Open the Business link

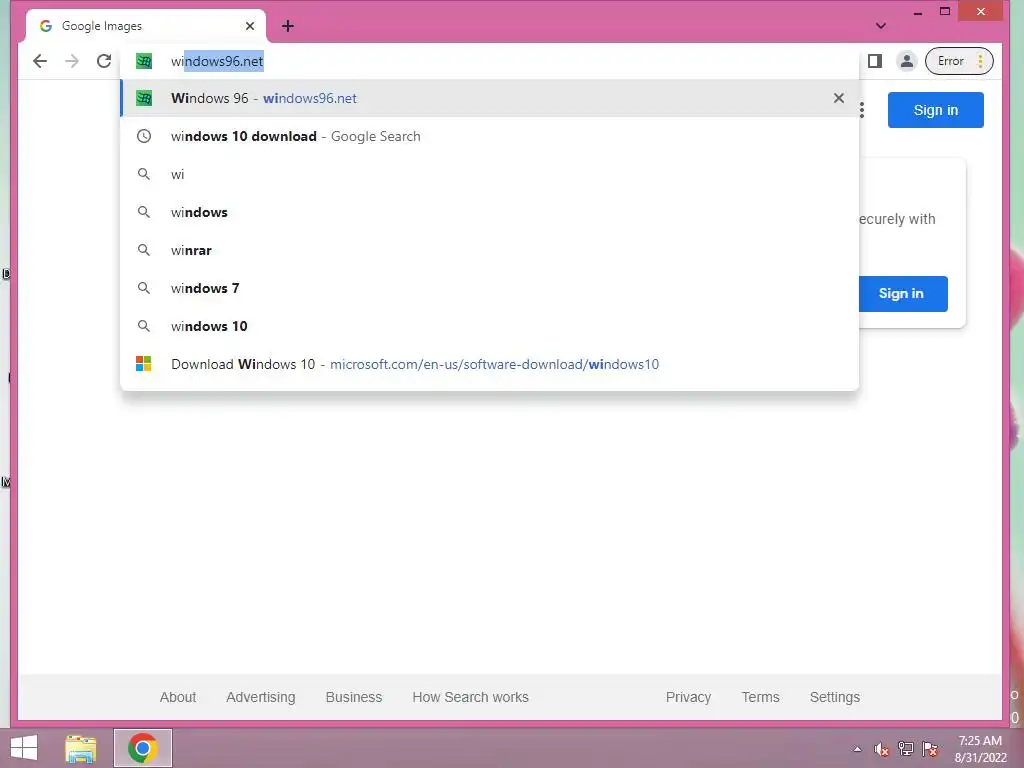pos(353,697)
